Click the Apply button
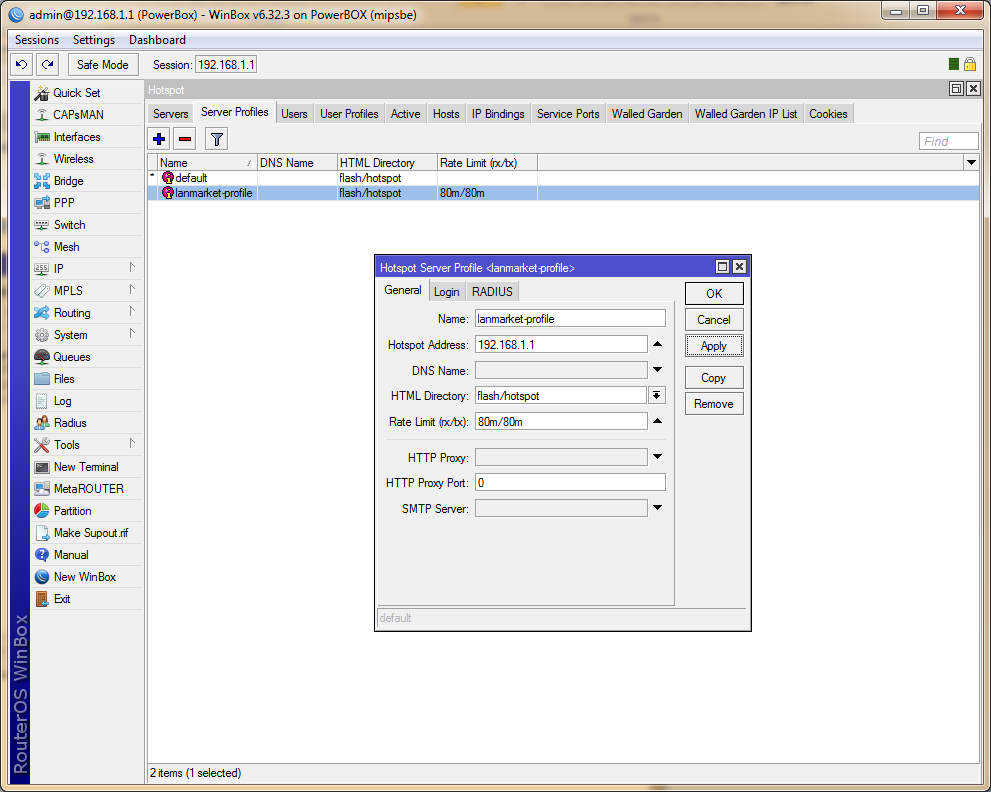The height and width of the screenshot is (792, 991). (714, 346)
